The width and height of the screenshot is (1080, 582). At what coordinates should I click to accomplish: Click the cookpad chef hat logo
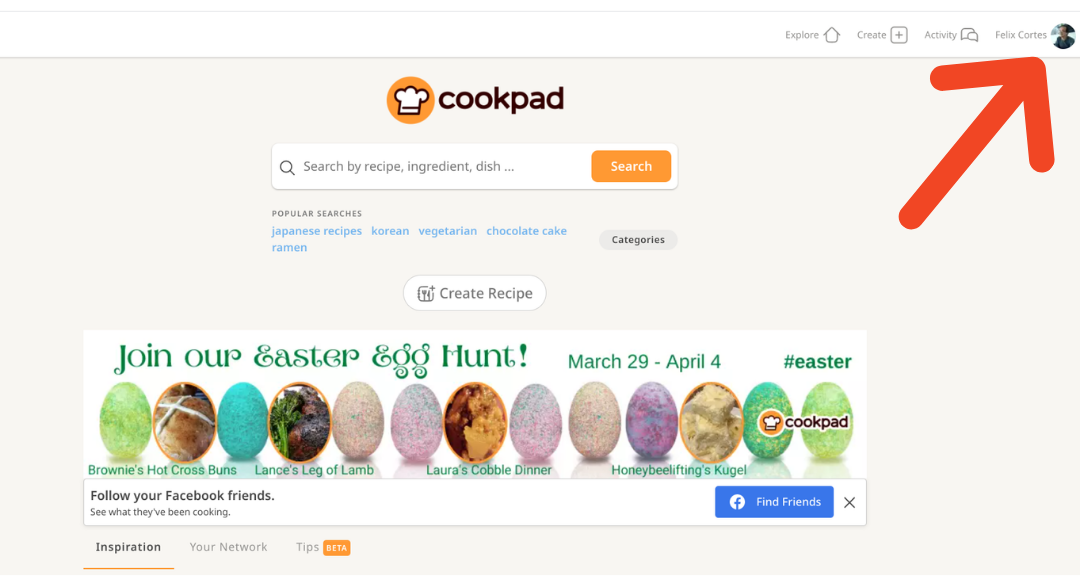tap(410, 100)
